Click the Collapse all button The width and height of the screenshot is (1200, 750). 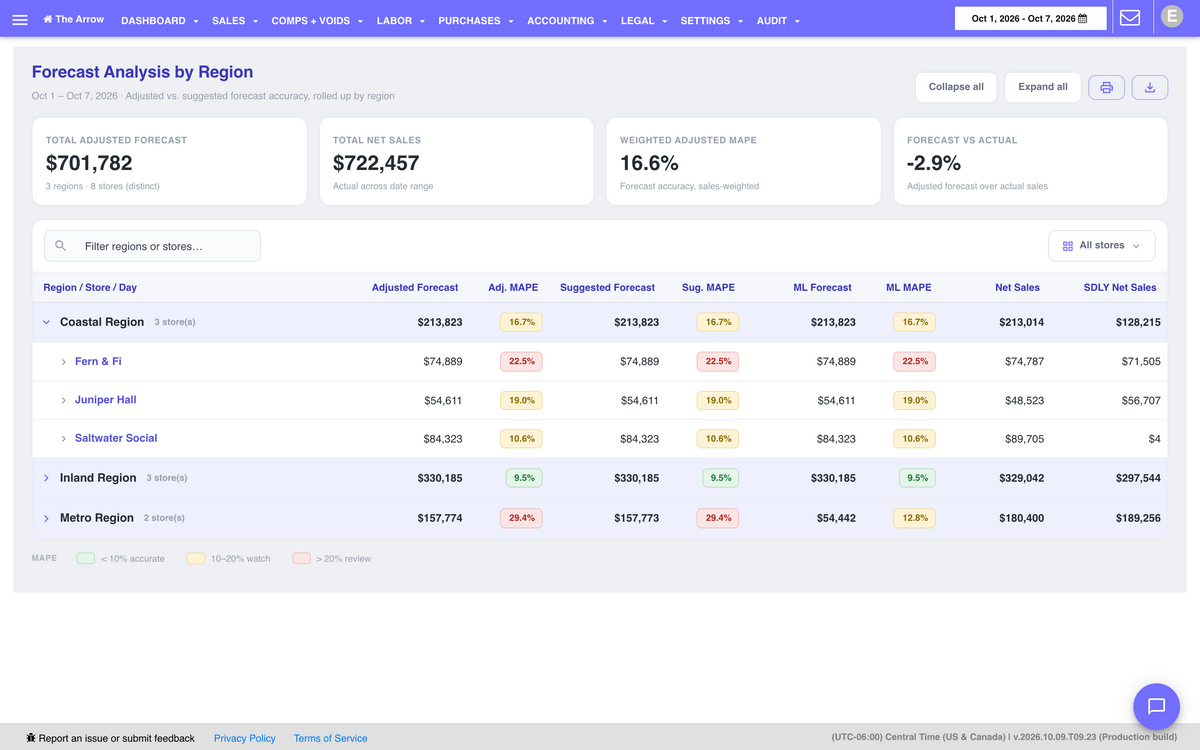tap(956, 87)
